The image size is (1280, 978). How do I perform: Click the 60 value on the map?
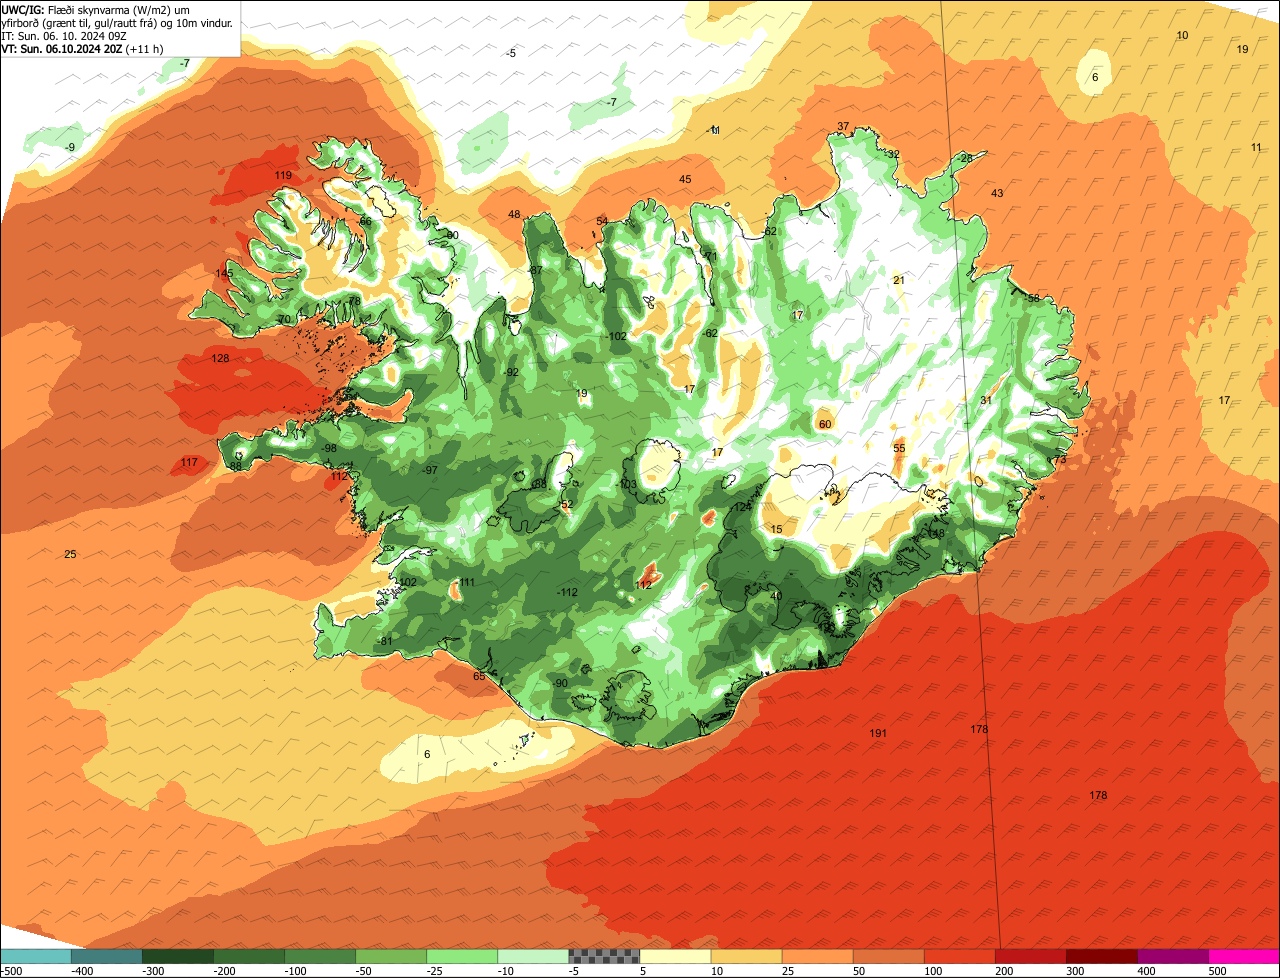click(825, 424)
